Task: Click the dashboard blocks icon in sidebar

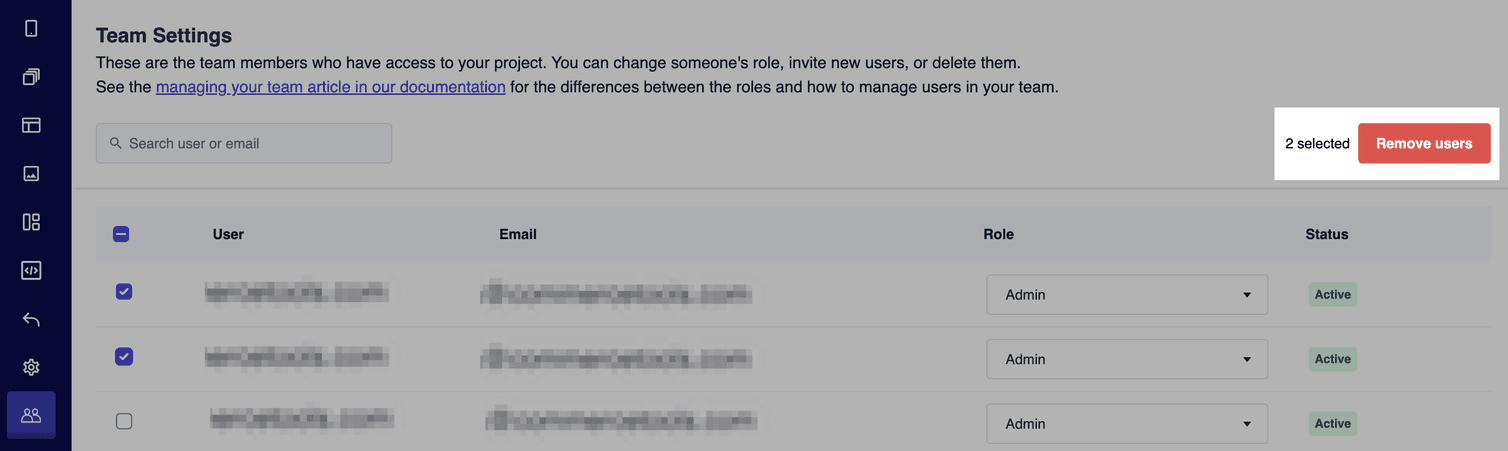Action: pos(31,222)
